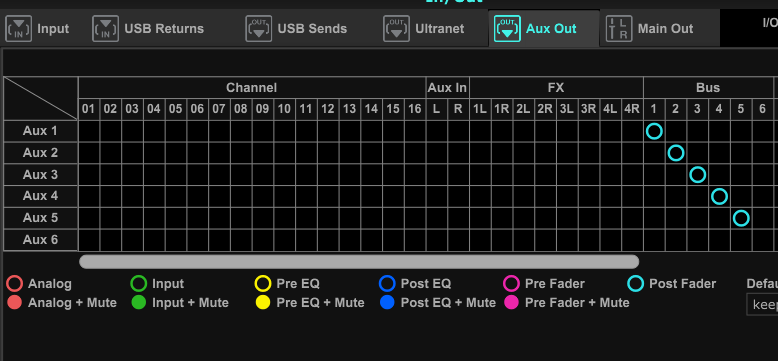Click the Aux 6 row label
This screenshot has width=778, height=361.
(41, 240)
